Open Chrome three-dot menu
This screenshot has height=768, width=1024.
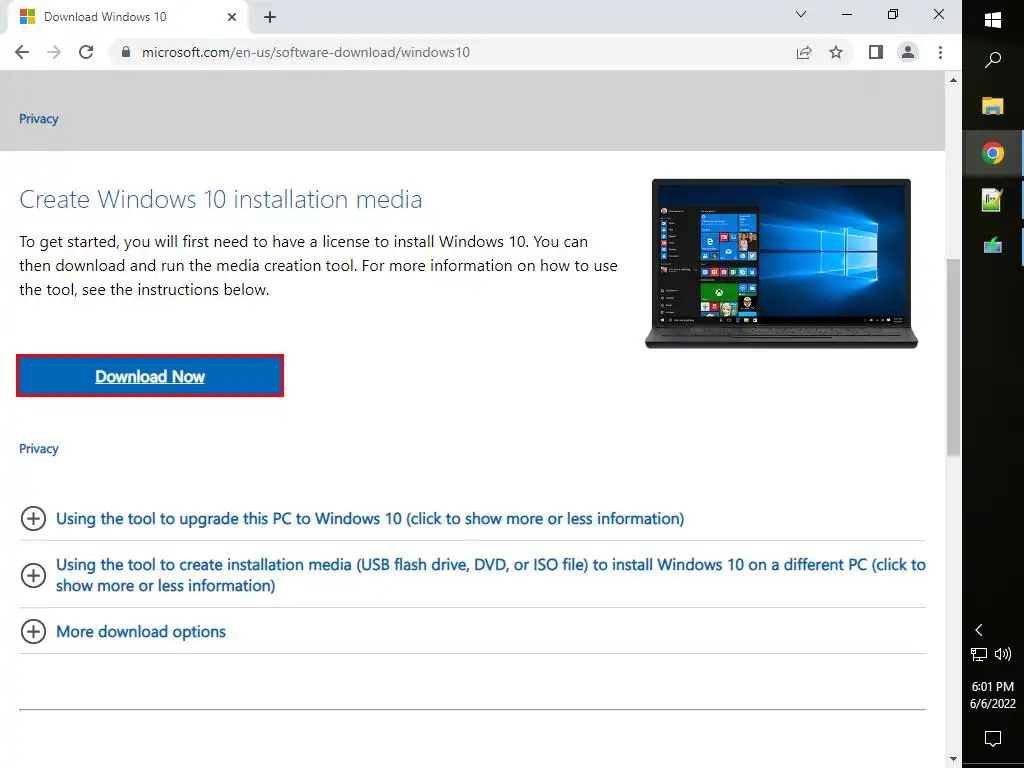point(940,52)
